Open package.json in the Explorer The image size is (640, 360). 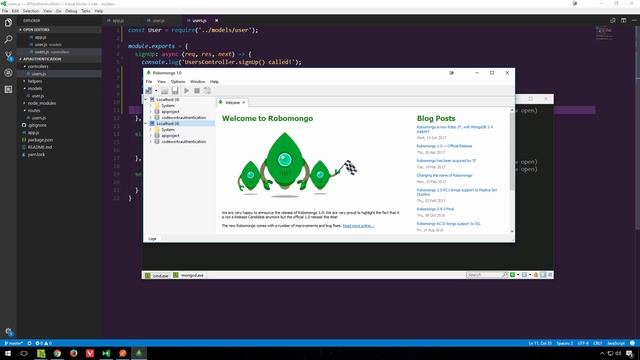click(x=40, y=140)
